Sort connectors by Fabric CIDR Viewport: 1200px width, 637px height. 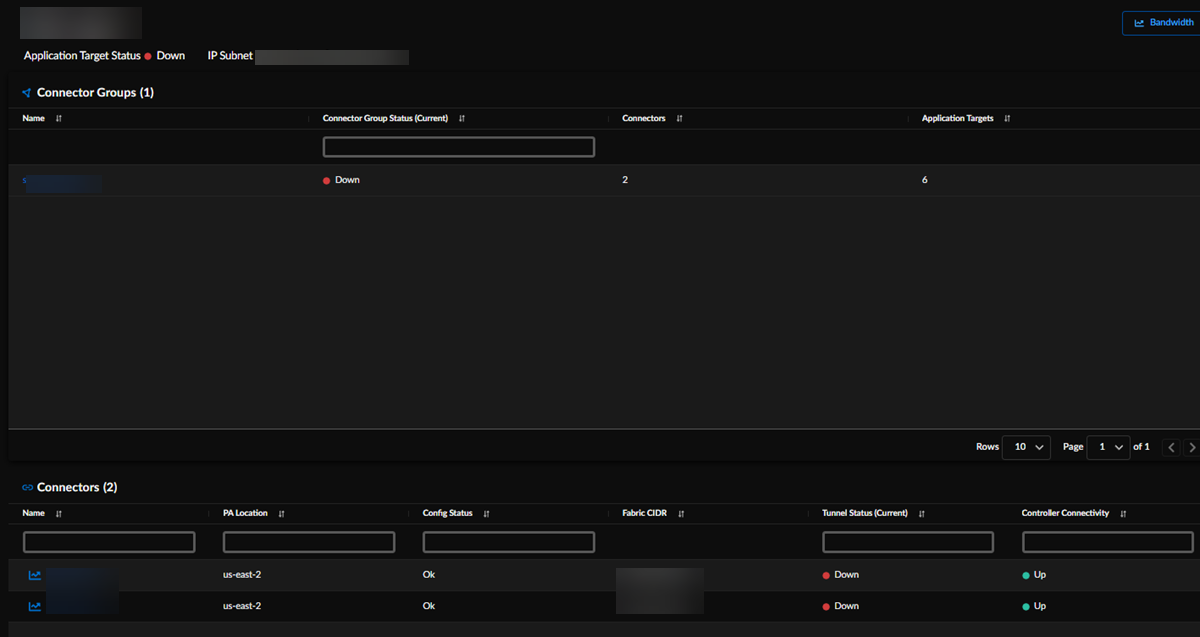pos(681,514)
